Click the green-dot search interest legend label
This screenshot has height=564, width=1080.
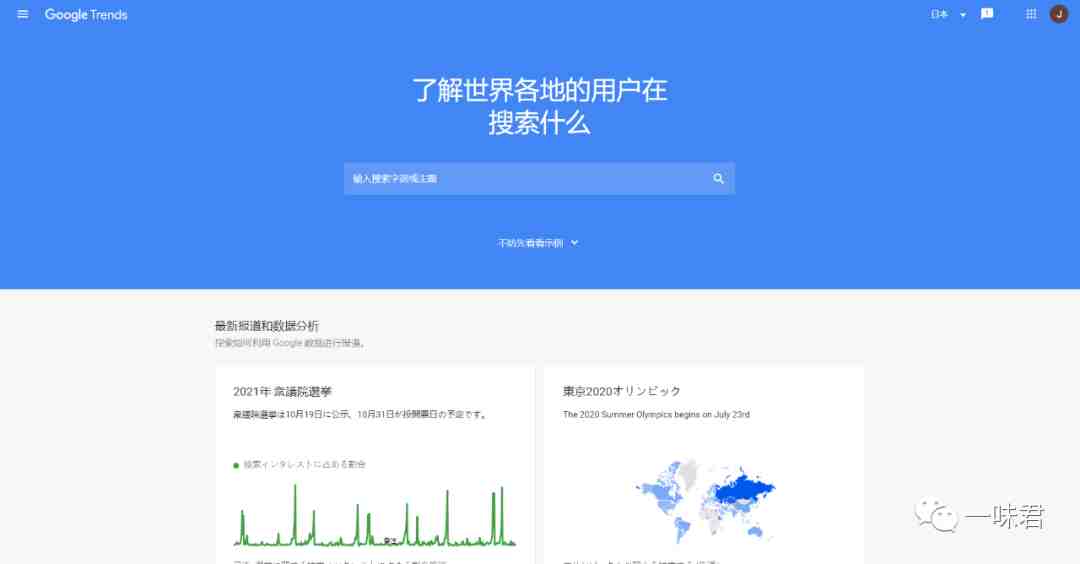coord(300,465)
